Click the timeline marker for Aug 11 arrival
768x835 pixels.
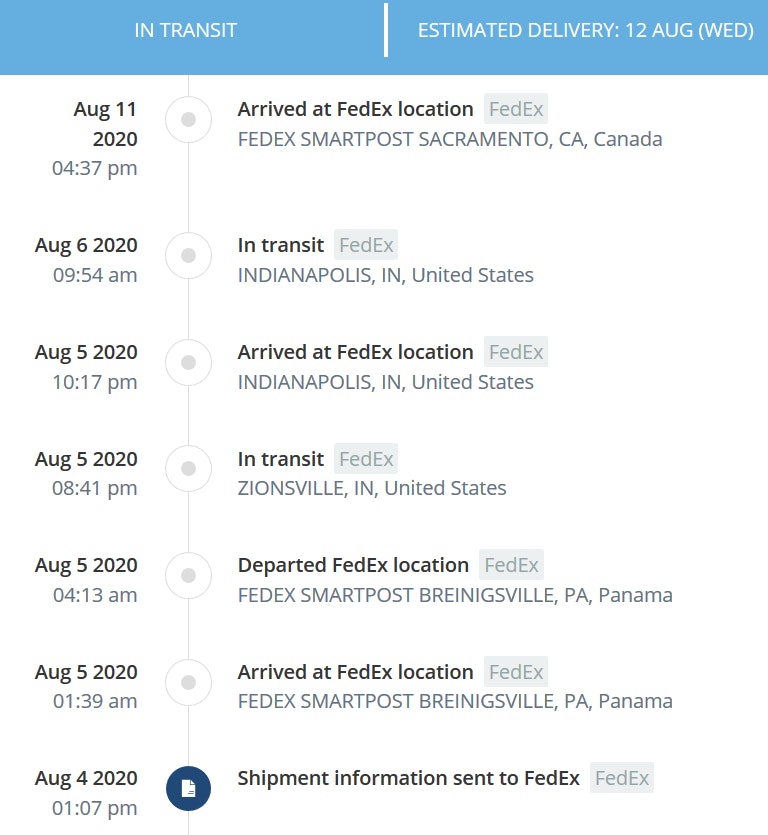point(188,120)
